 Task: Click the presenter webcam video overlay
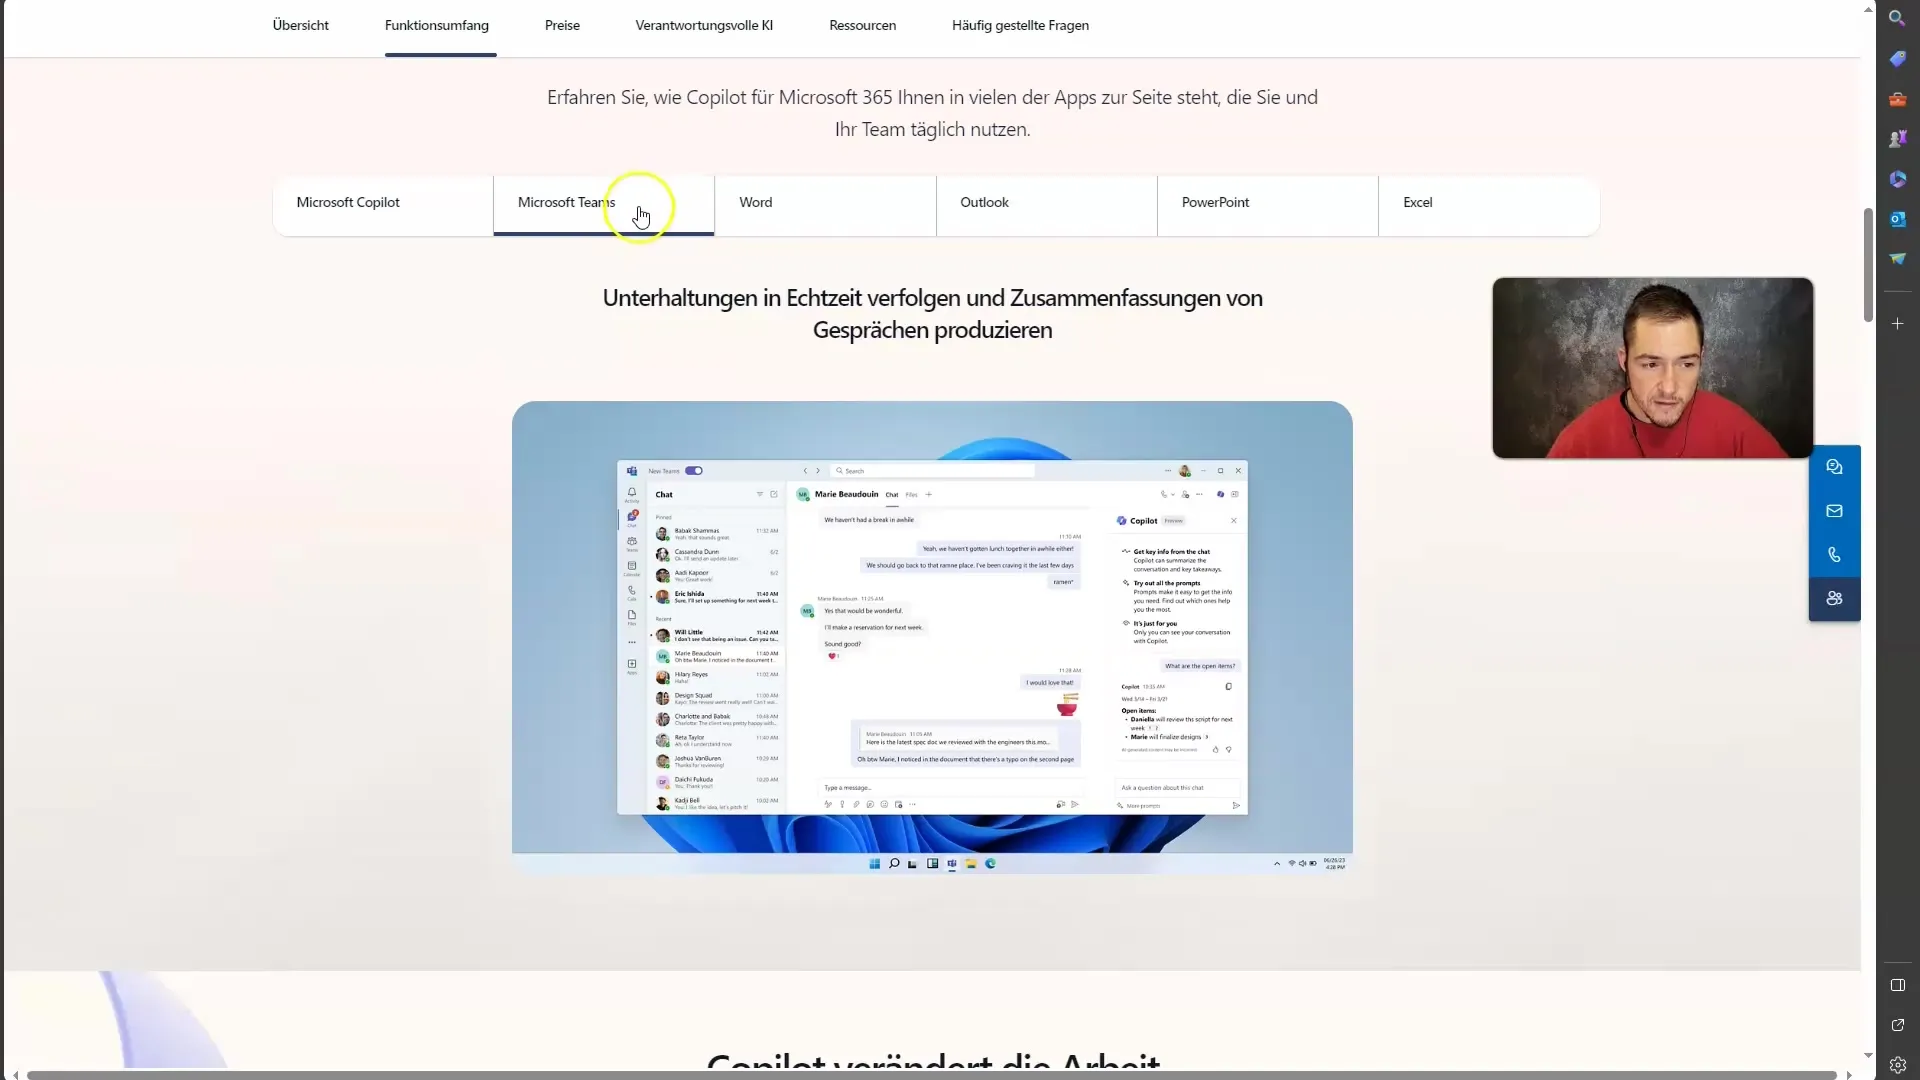pos(1652,368)
